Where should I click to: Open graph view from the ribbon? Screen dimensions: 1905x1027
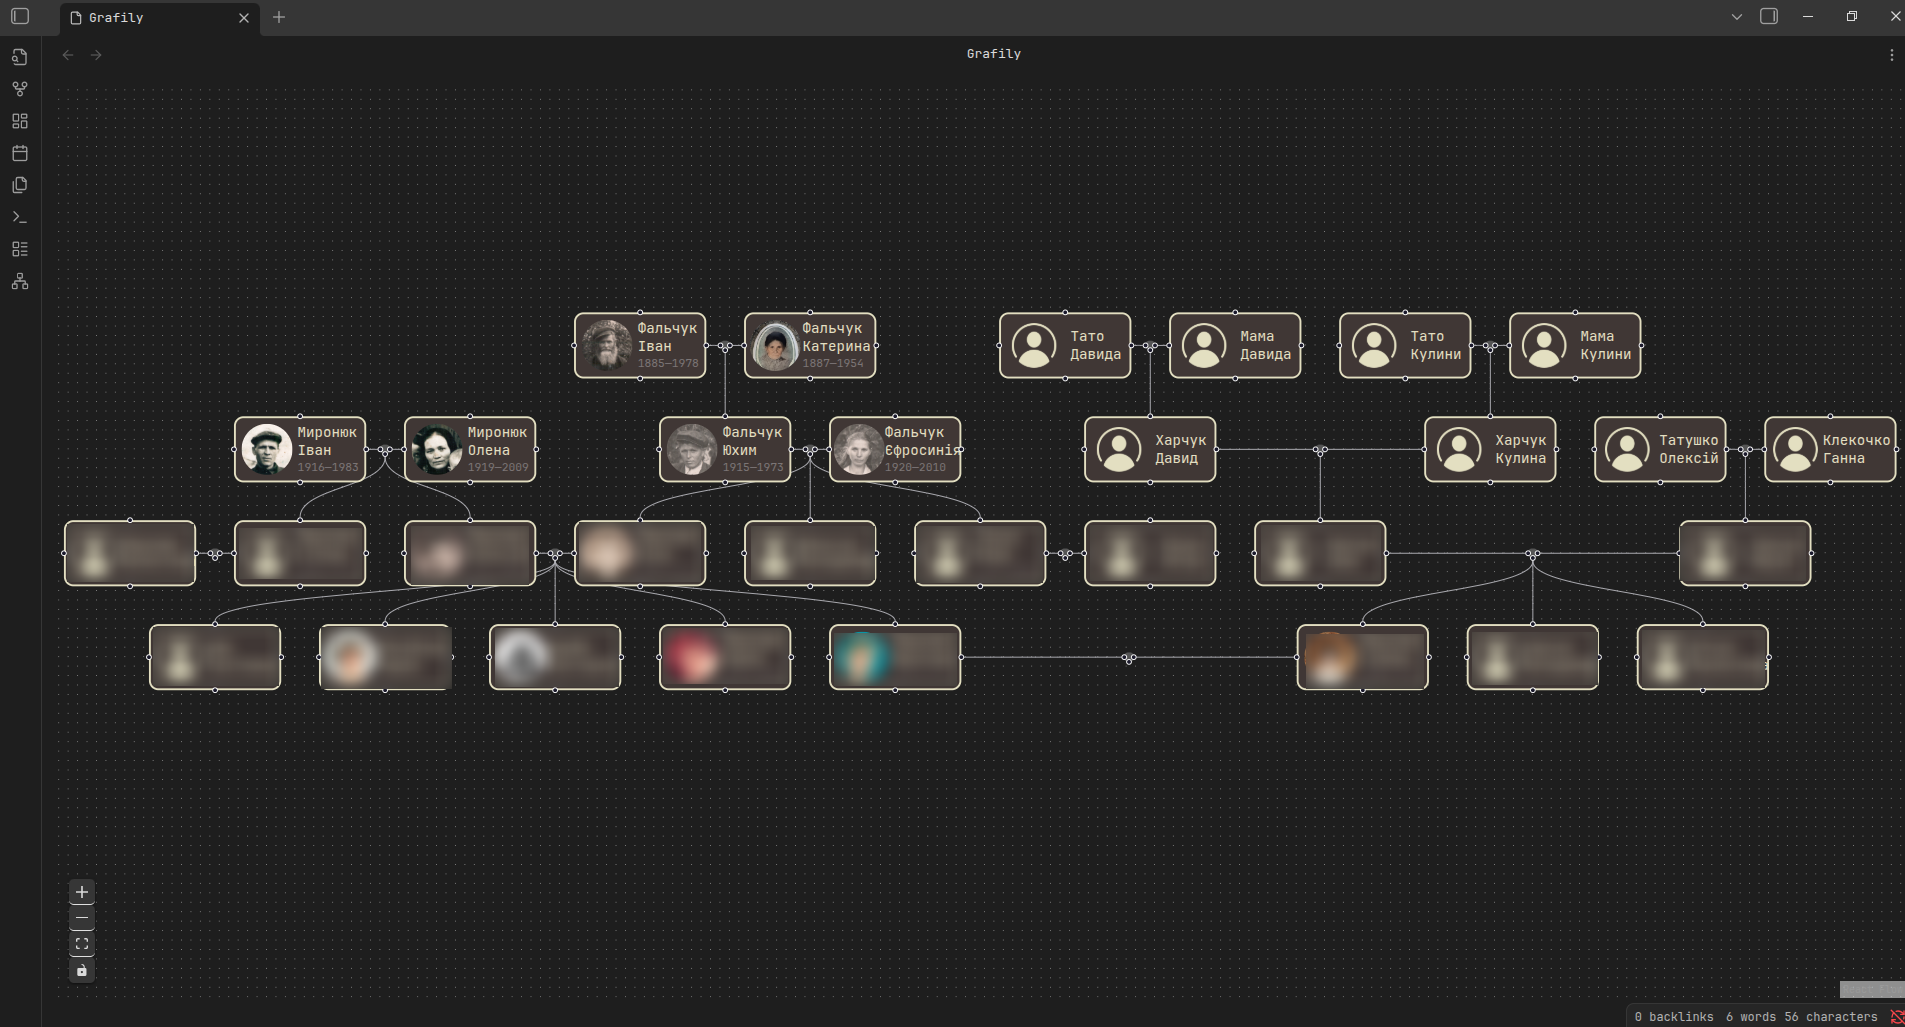coord(19,89)
